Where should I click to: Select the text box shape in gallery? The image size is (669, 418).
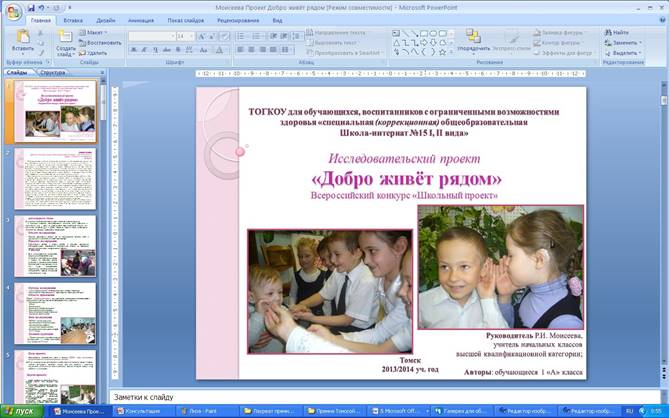point(396,33)
